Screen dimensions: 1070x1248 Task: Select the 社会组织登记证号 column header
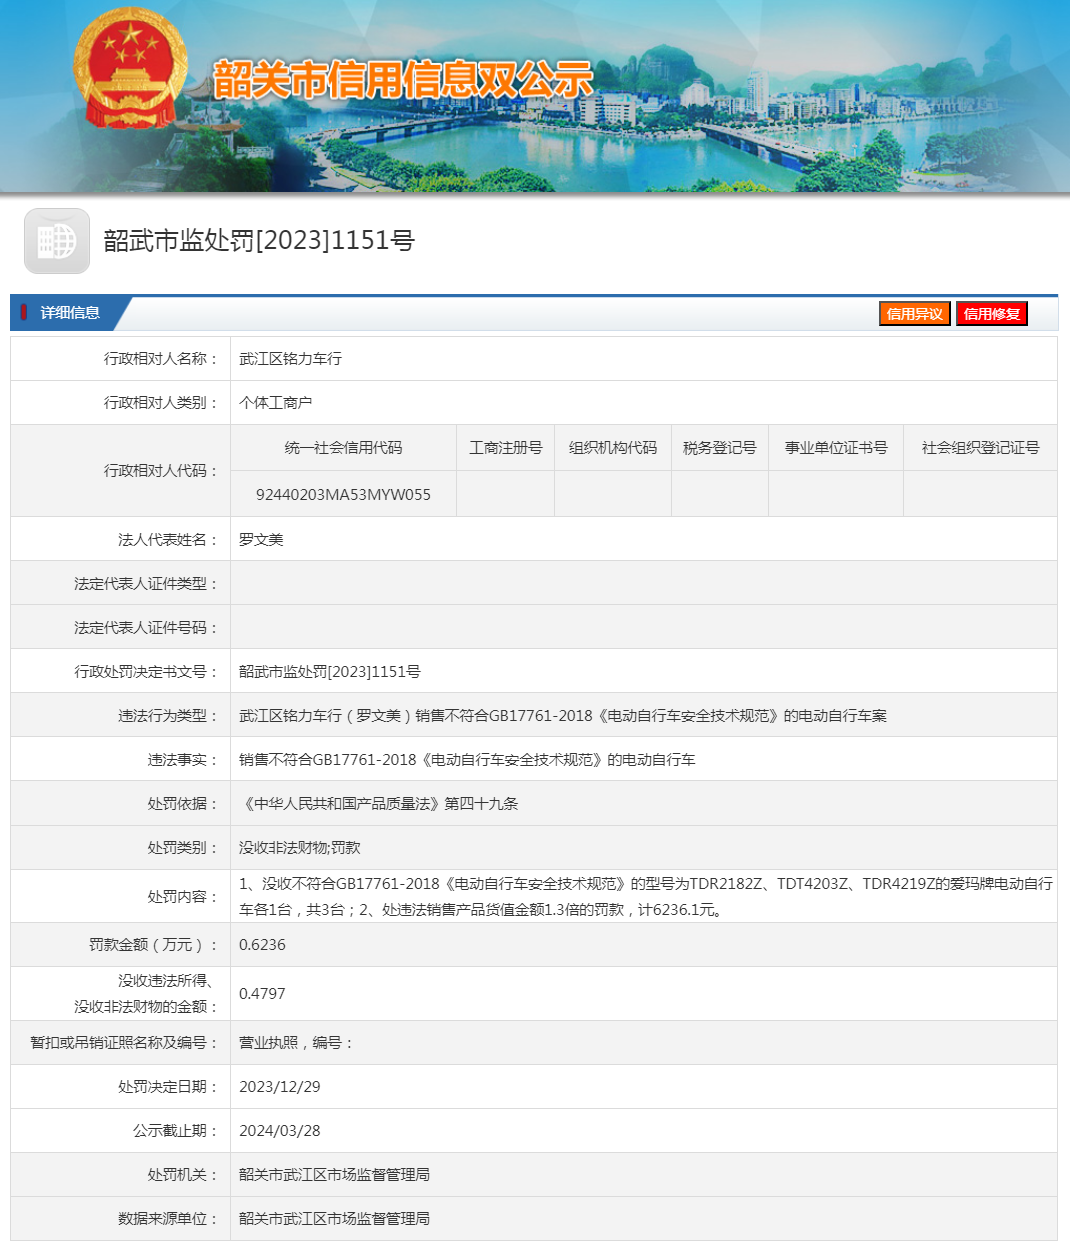coord(979,448)
